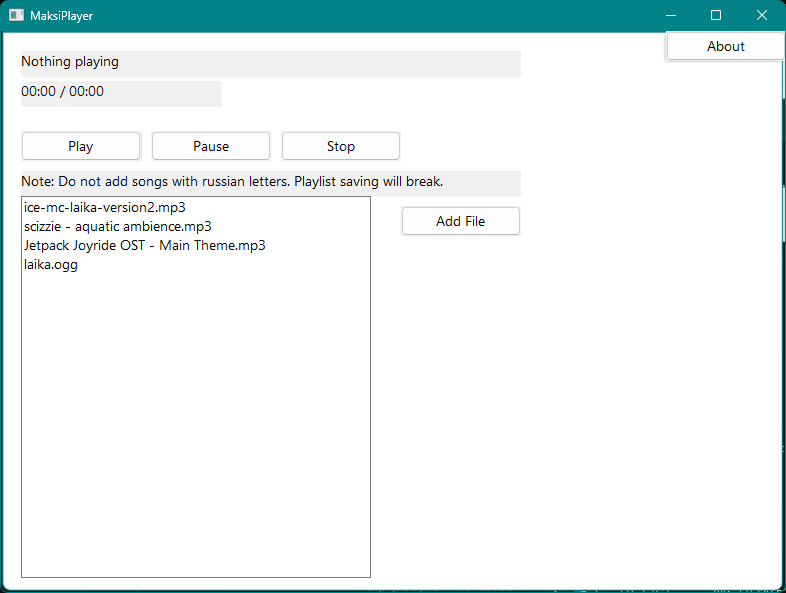Click empty title bar space left of minimize
The image size is (786, 593).
click(400, 16)
